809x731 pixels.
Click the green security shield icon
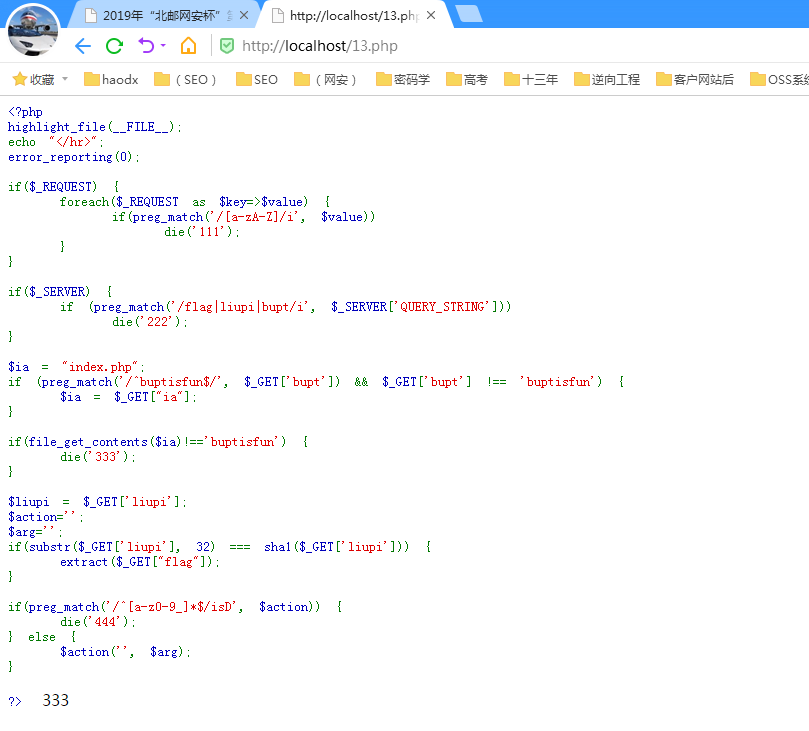227,46
